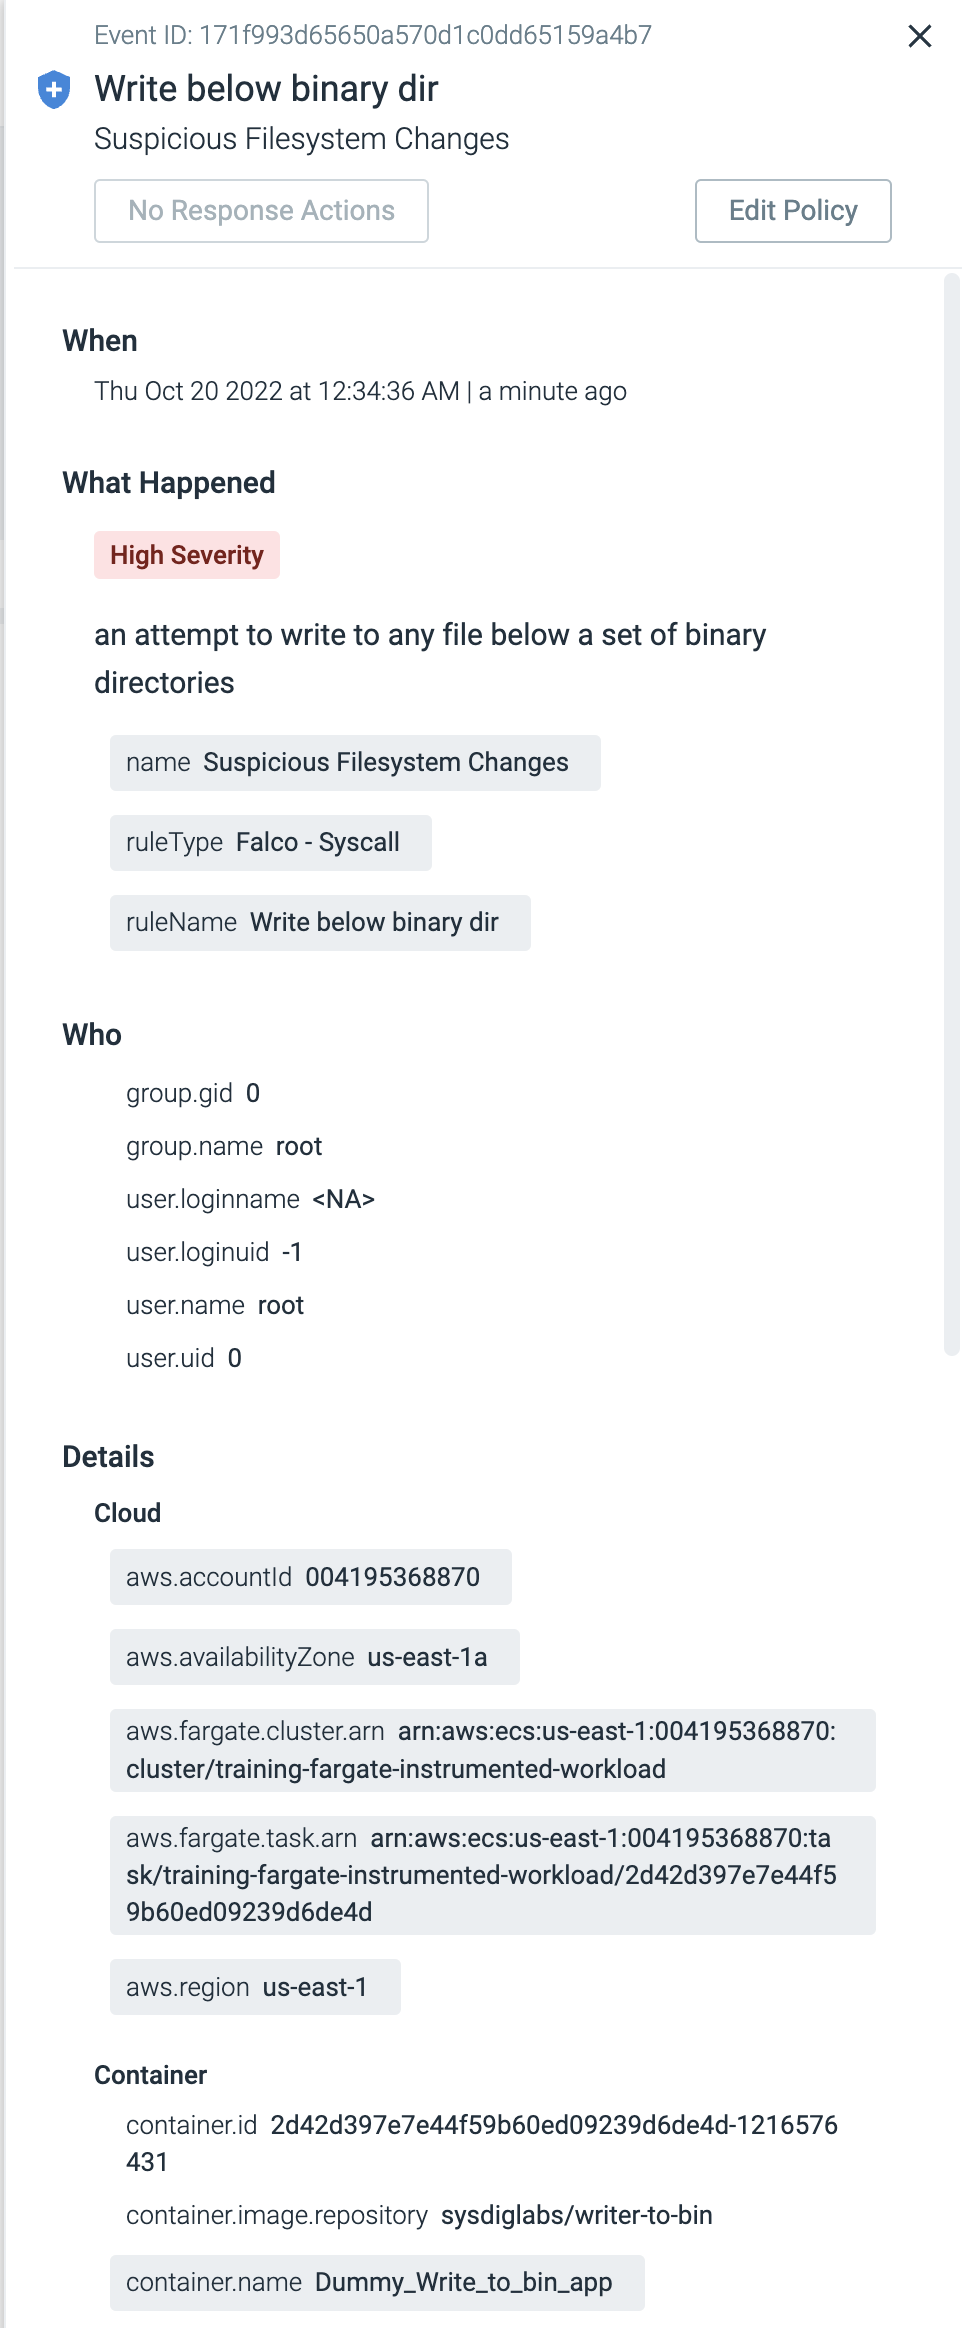Click the user.name root entry
Image resolution: width=962 pixels, height=2328 pixels.
[x=215, y=1305]
